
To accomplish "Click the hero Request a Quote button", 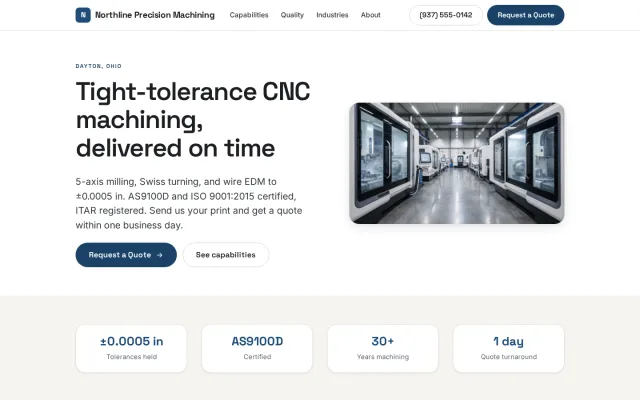I will point(126,255).
